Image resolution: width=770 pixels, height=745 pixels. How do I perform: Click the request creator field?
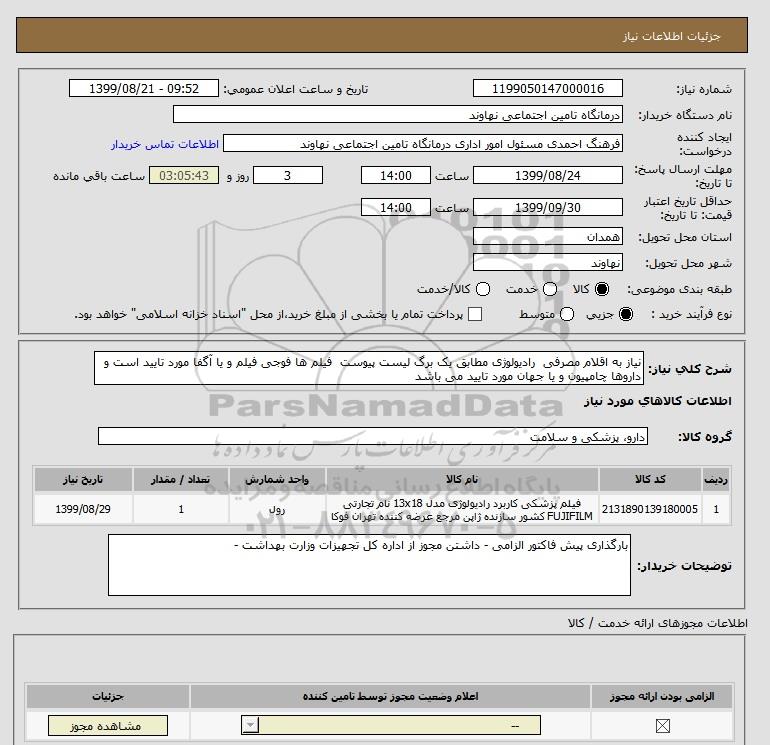pyautogui.click(x=423, y=144)
